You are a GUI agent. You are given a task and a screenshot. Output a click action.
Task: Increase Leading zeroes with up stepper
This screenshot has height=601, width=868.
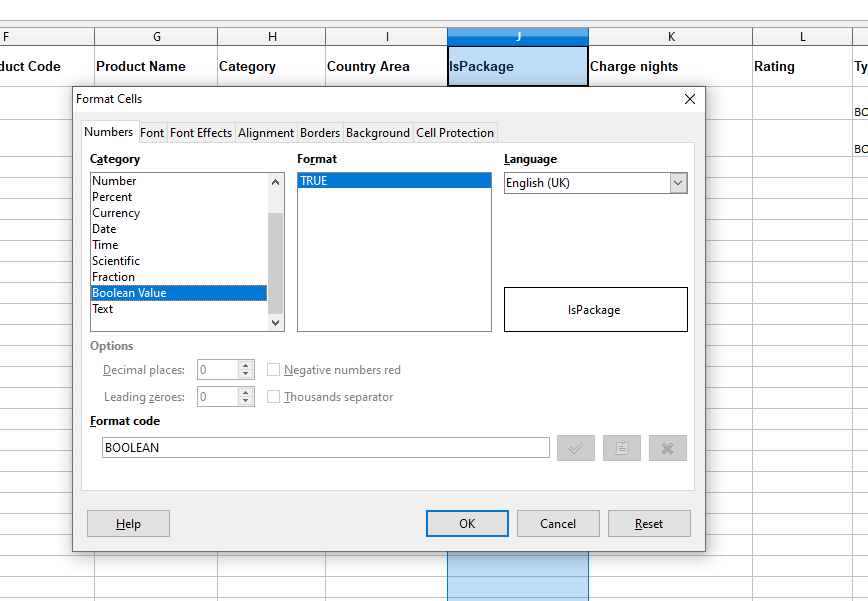point(246,392)
